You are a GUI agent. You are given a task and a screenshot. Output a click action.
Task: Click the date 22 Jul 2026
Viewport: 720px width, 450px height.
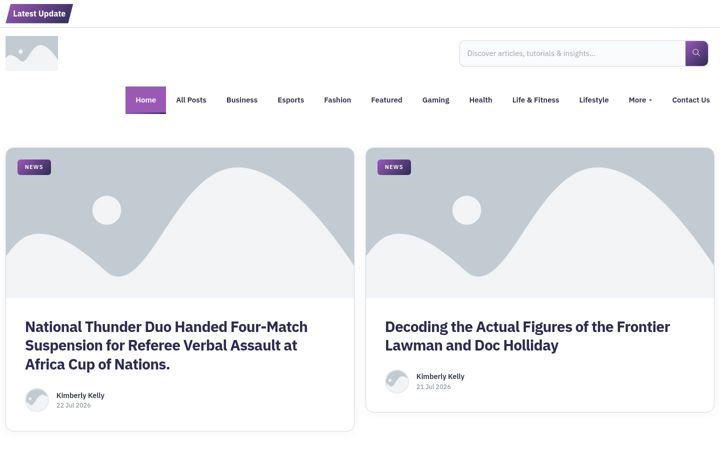(x=73, y=405)
